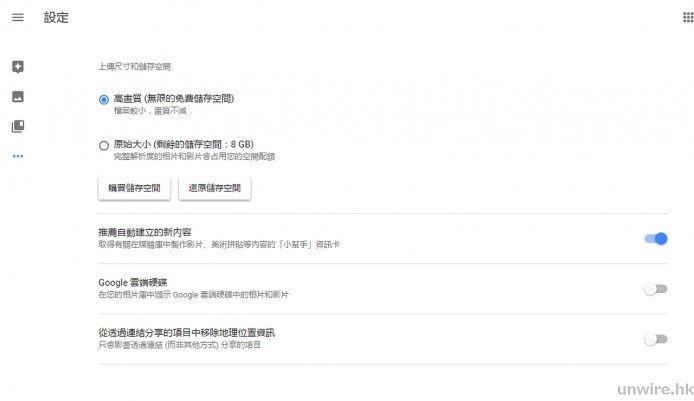Select the 原始大小 radio button

pos(104,145)
